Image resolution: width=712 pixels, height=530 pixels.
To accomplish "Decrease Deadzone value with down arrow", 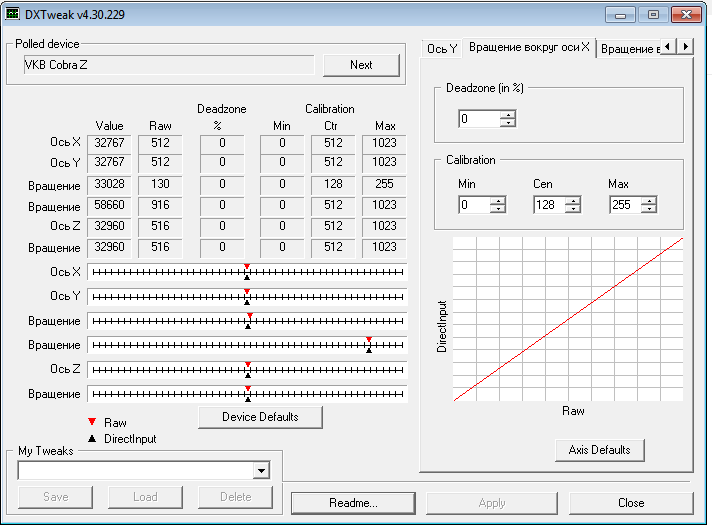I will (x=508, y=123).
